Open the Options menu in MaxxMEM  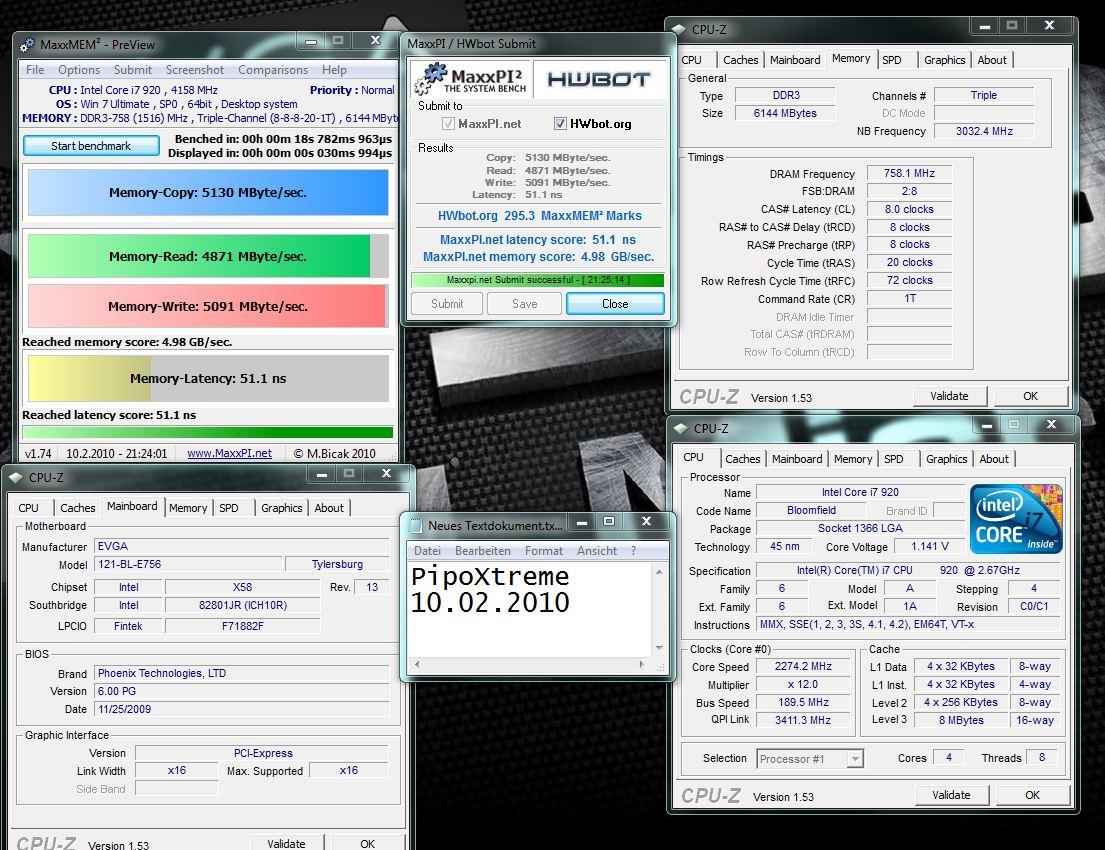click(78, 70)
